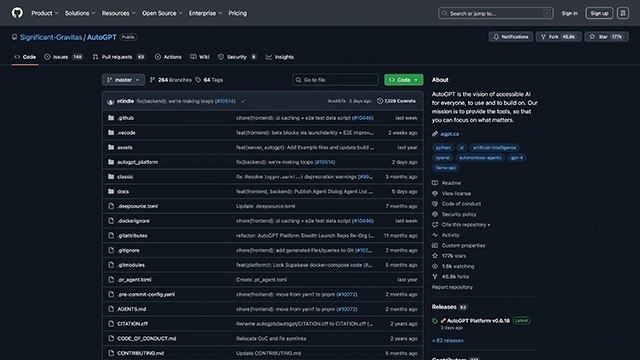This screenshot has height=360, width=640.
Task: Open the + 62 releases link
Action: tap(448, 340)
